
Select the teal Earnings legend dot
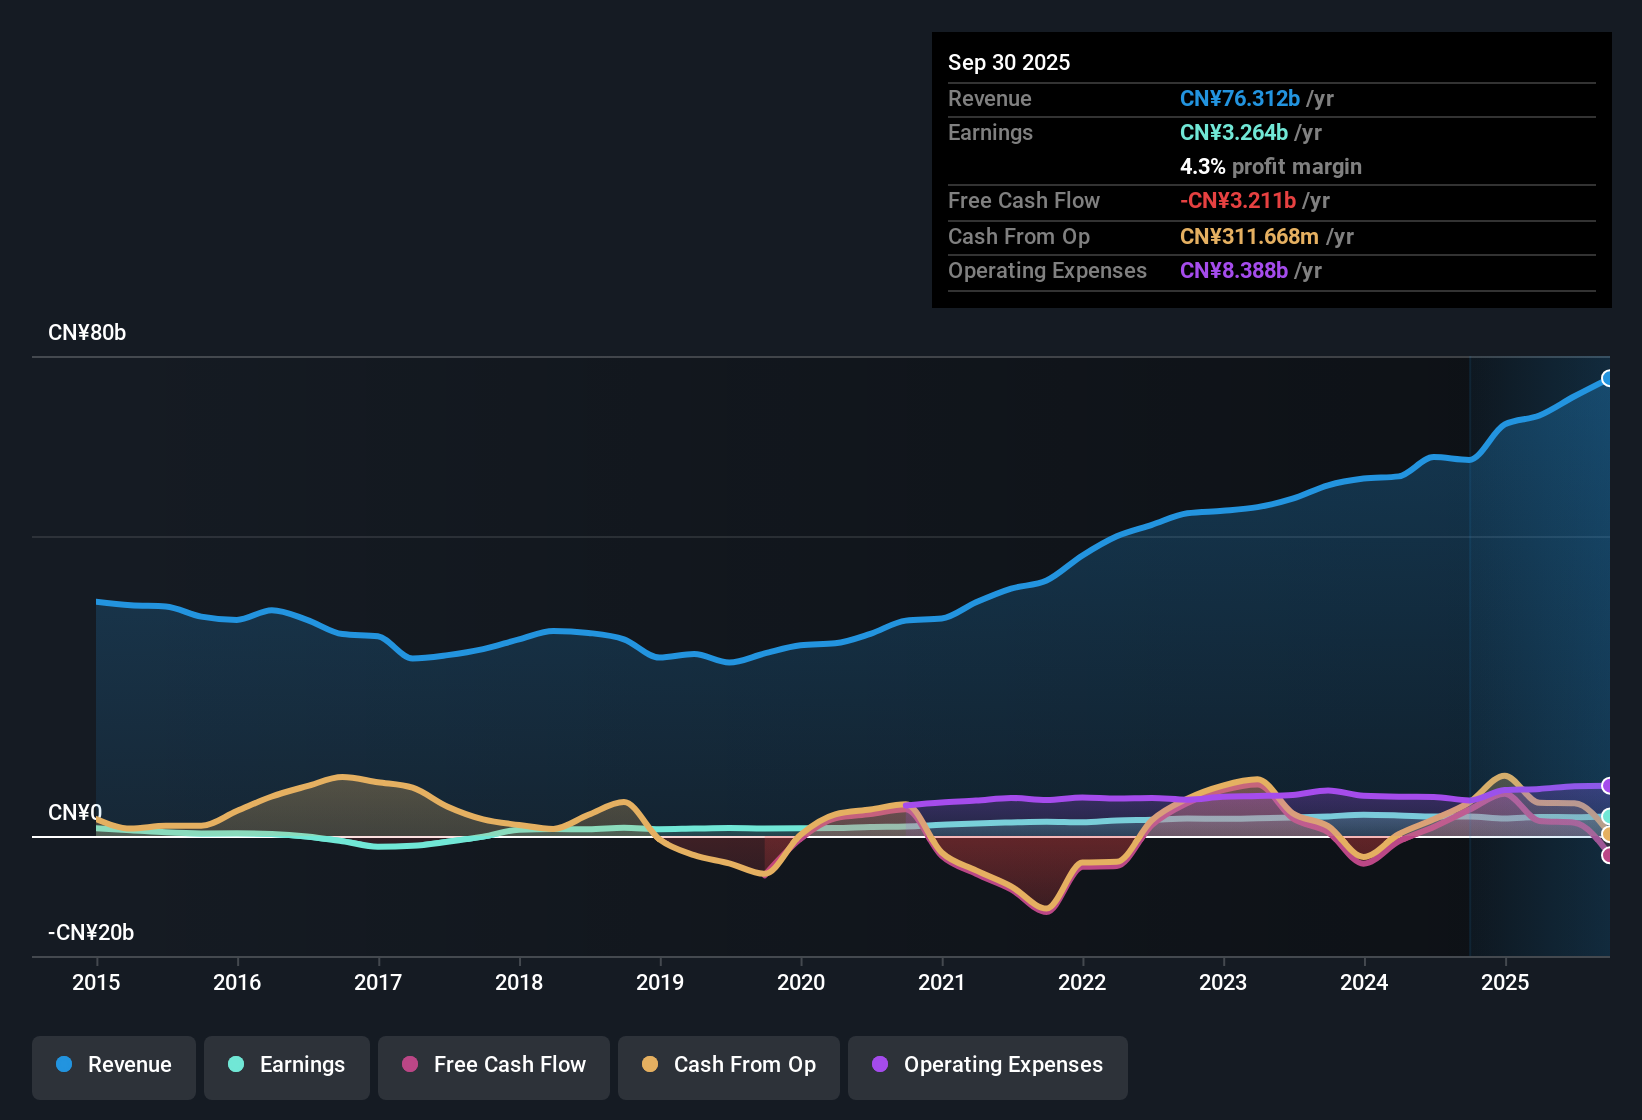236,1065
